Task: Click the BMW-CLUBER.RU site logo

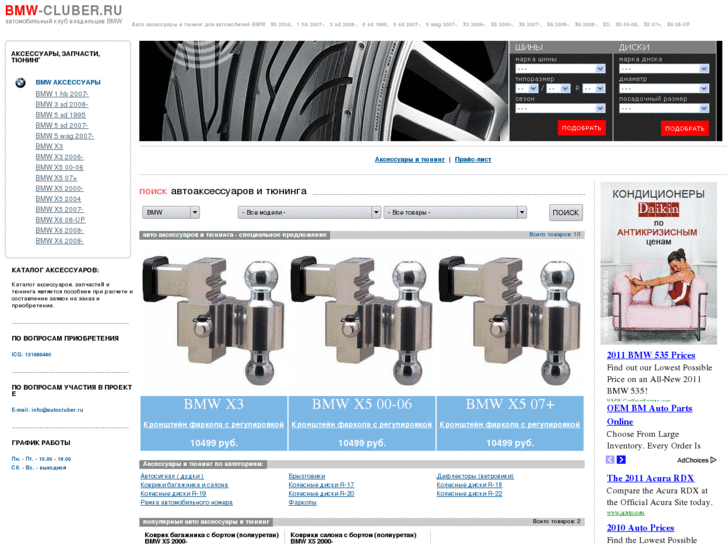Action: 64,10
